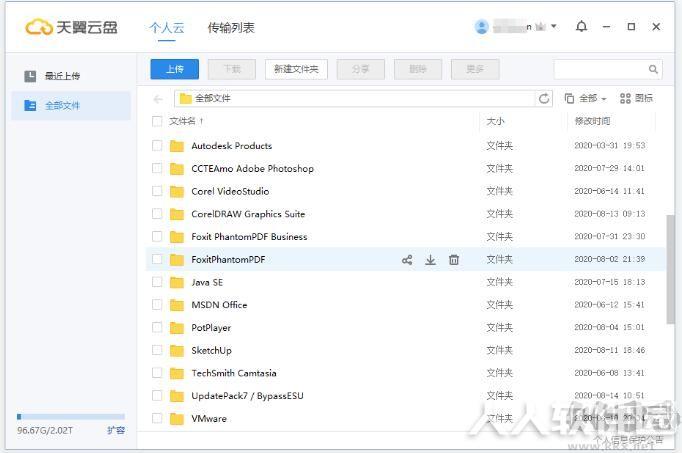Check the Foxit PhantomPDF Business checkbox
The height and width of the screenshot is (453, 682).
(157, 236)
